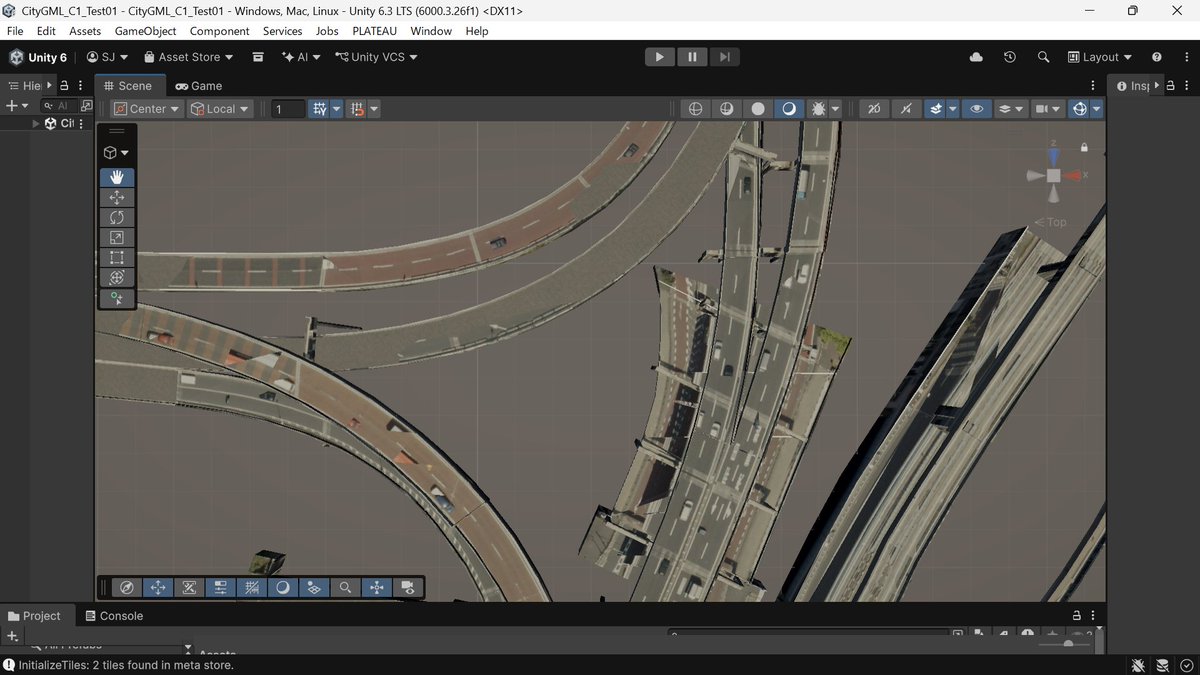Open the Component menu
The image size is (1200, 675).
(x=219, y=31)
